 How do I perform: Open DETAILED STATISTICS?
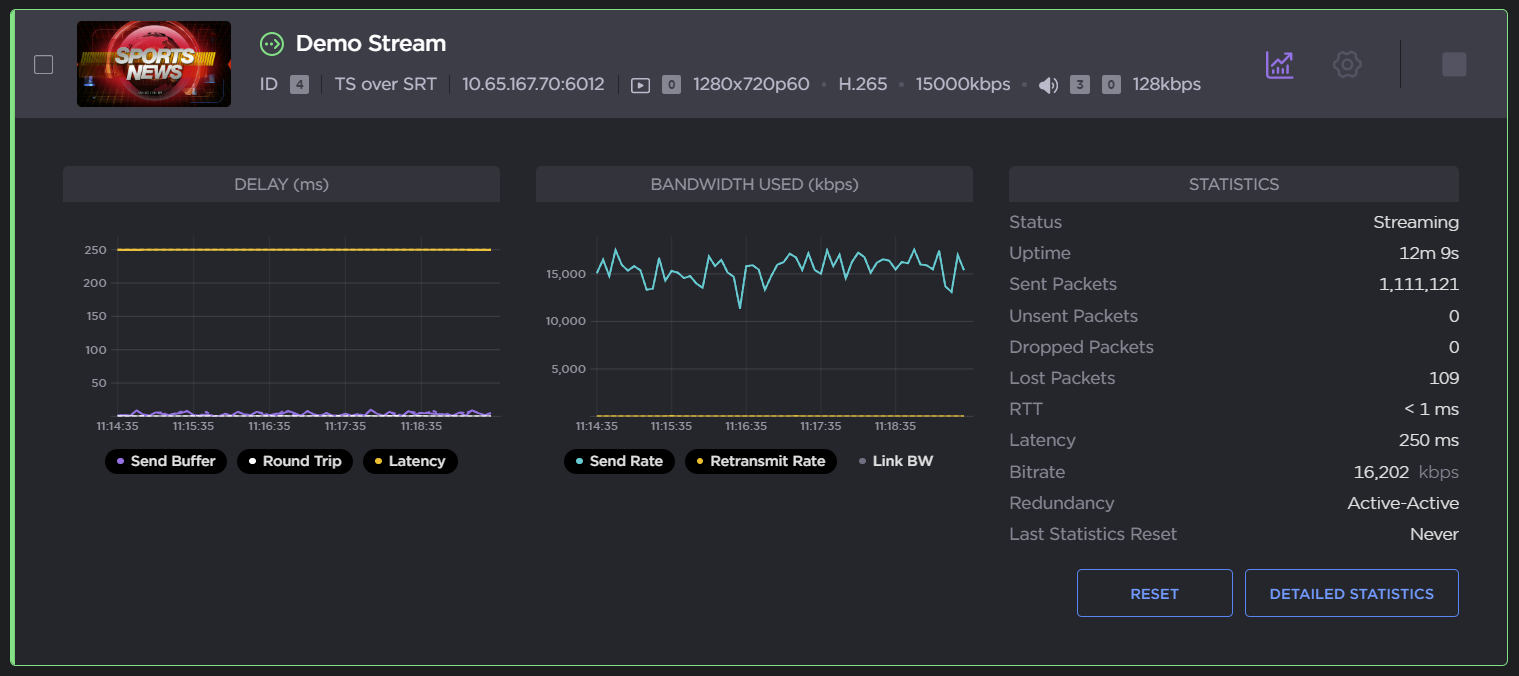click(1351, 593)
